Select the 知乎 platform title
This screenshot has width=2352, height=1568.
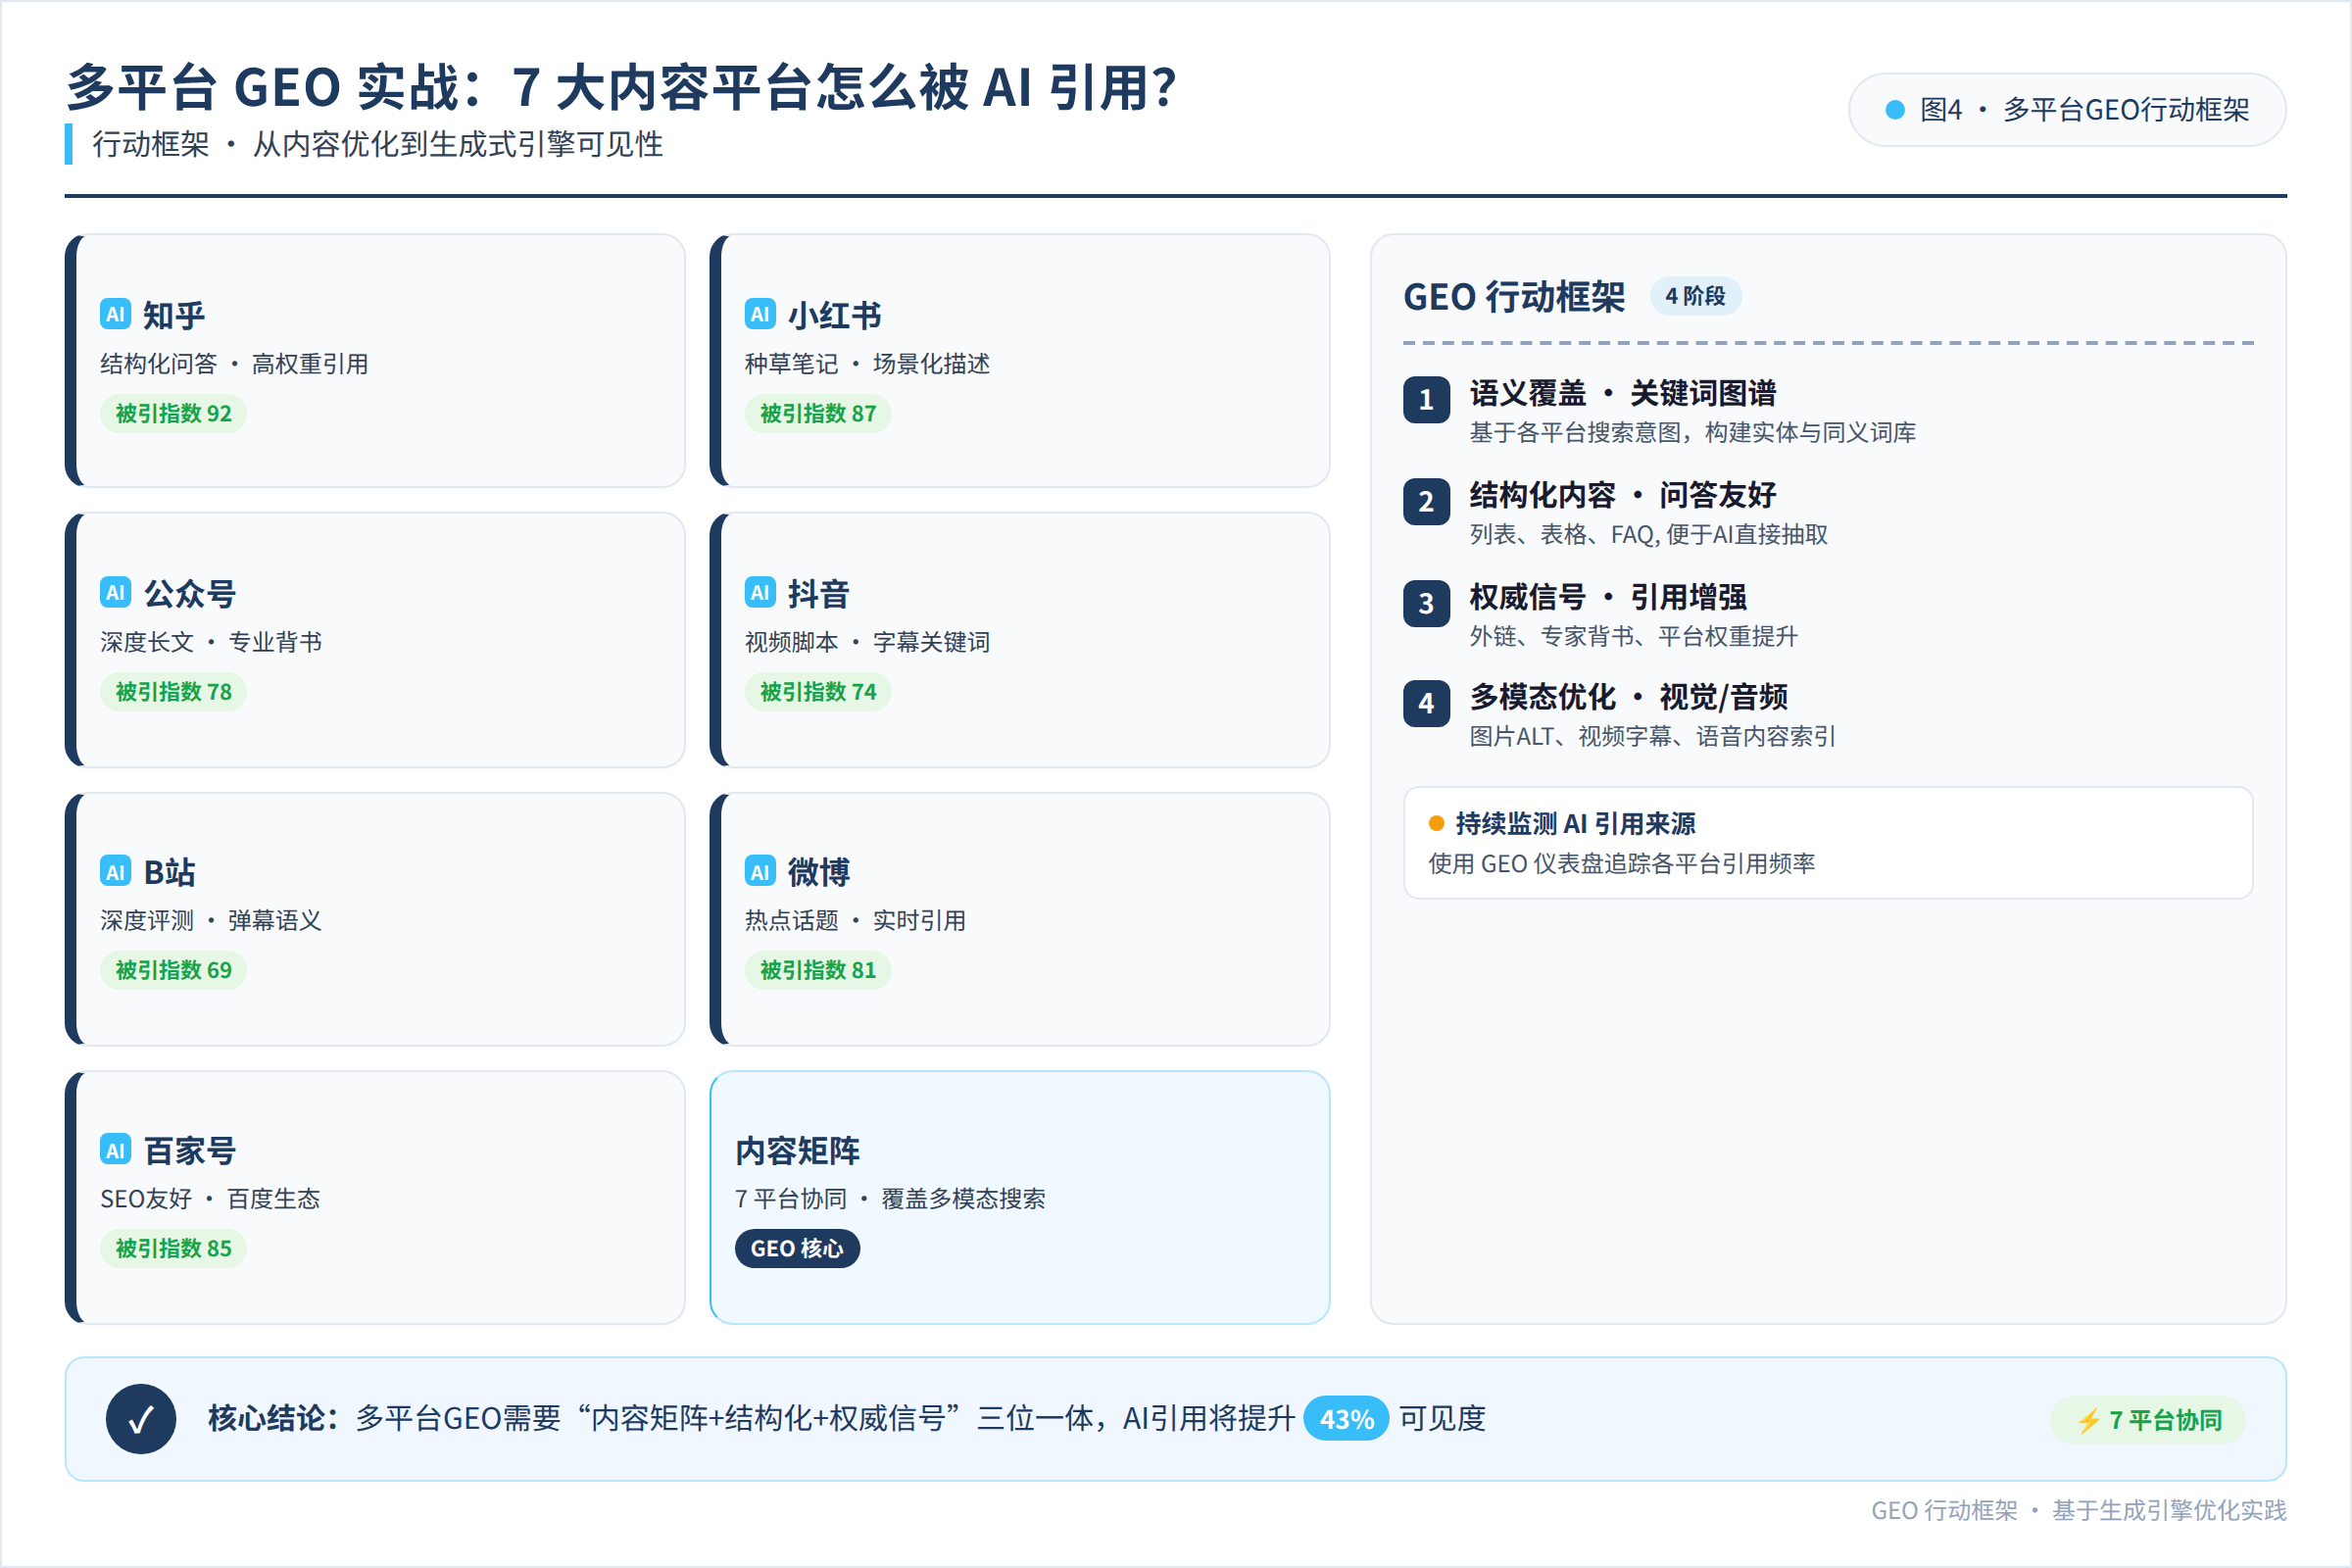(x=174, y=315)
